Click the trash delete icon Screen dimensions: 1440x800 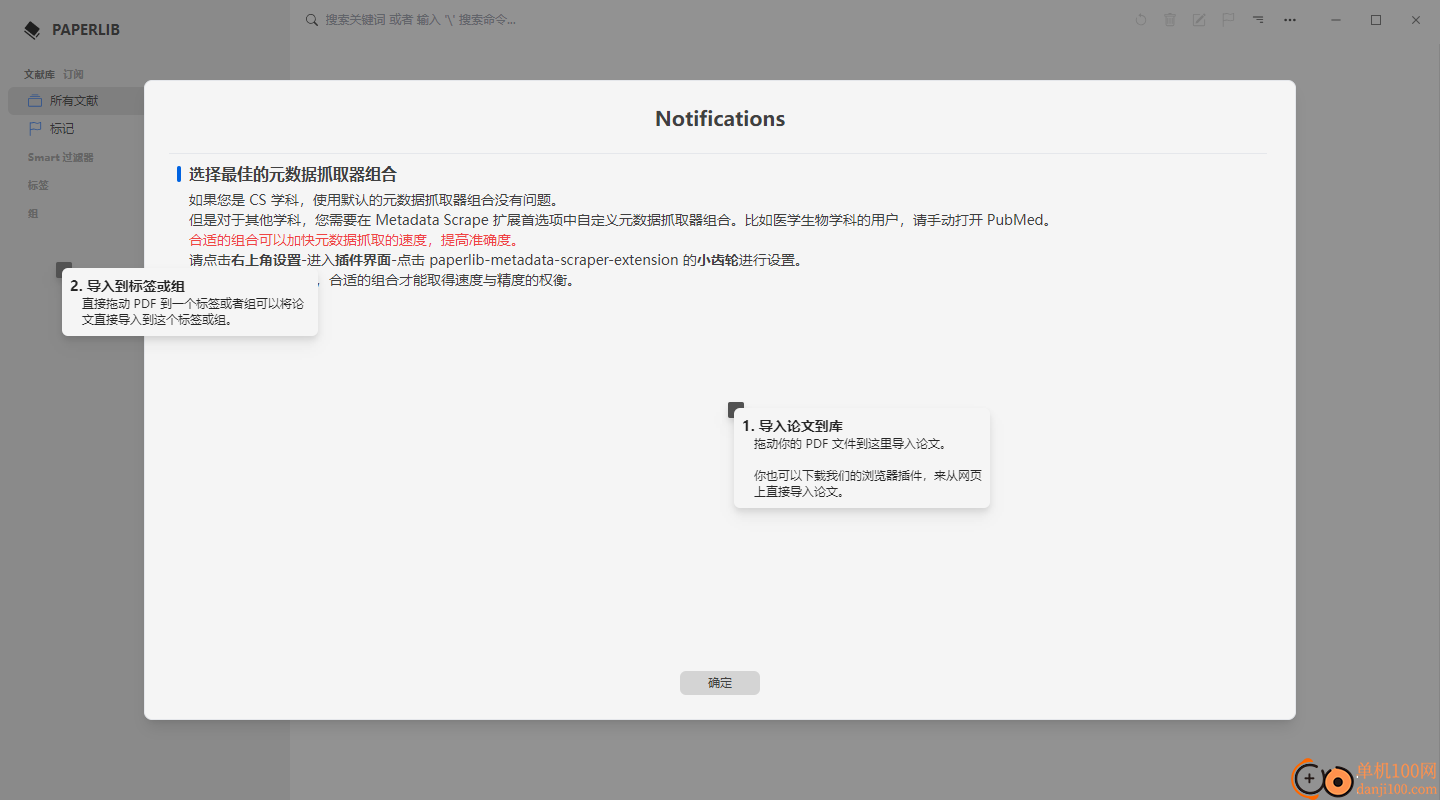coord(1170,19)
